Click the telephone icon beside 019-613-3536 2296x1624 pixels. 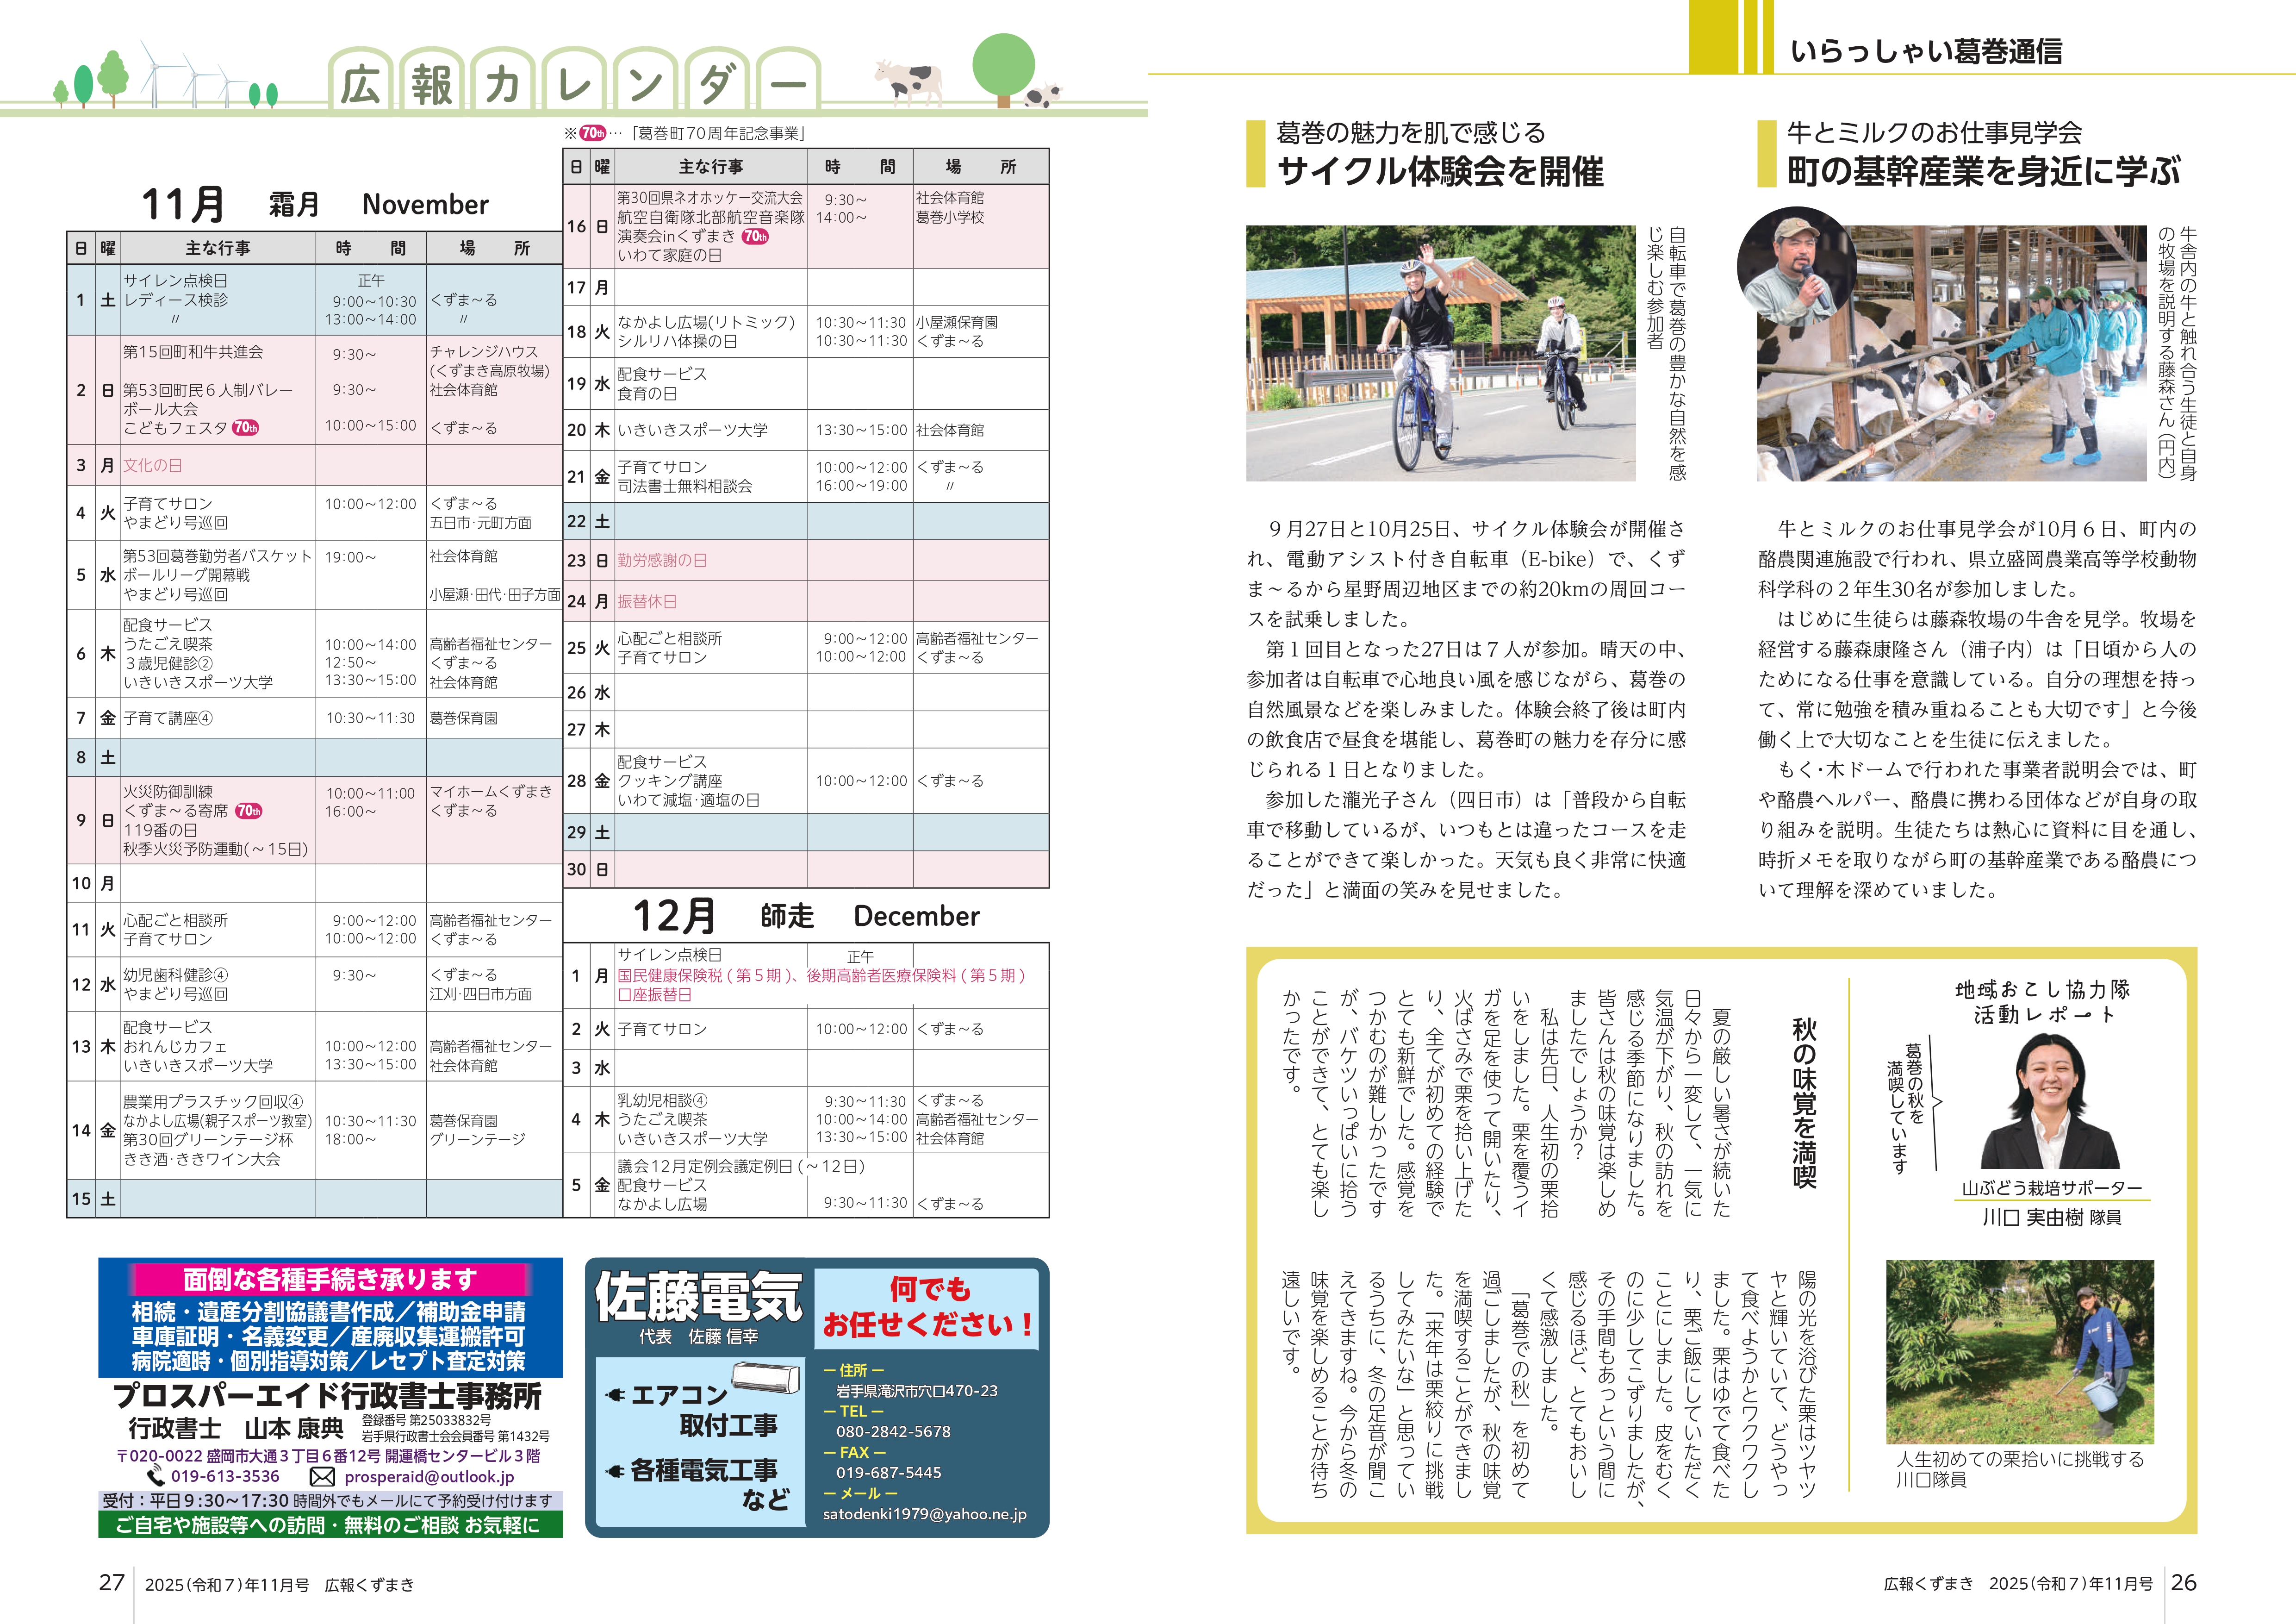click(156, 1476)
